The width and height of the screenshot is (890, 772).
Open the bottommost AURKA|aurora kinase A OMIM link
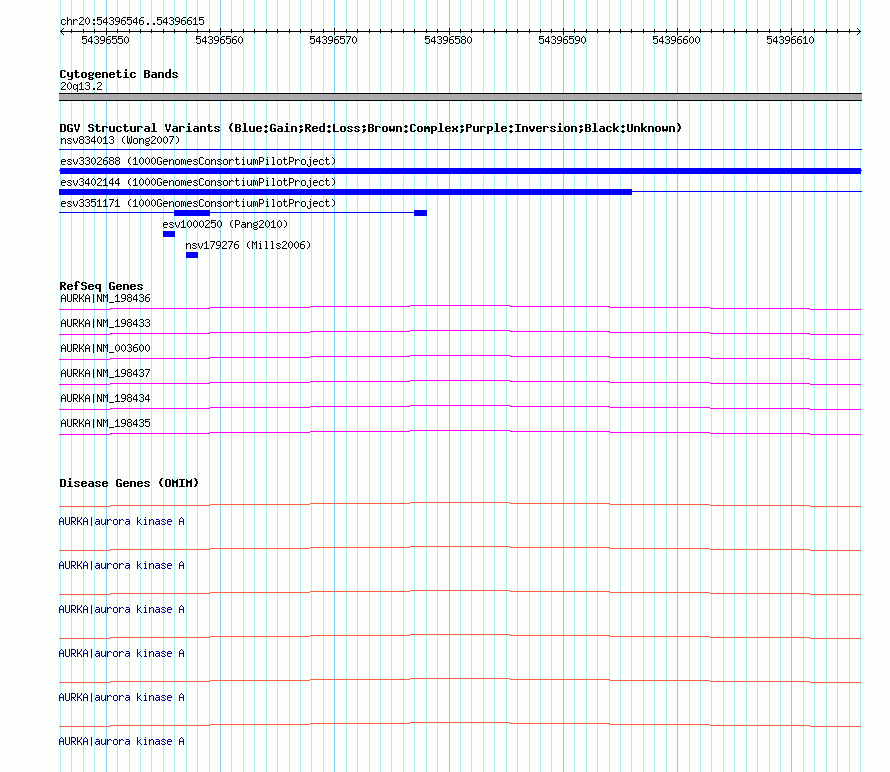point(121,741)
